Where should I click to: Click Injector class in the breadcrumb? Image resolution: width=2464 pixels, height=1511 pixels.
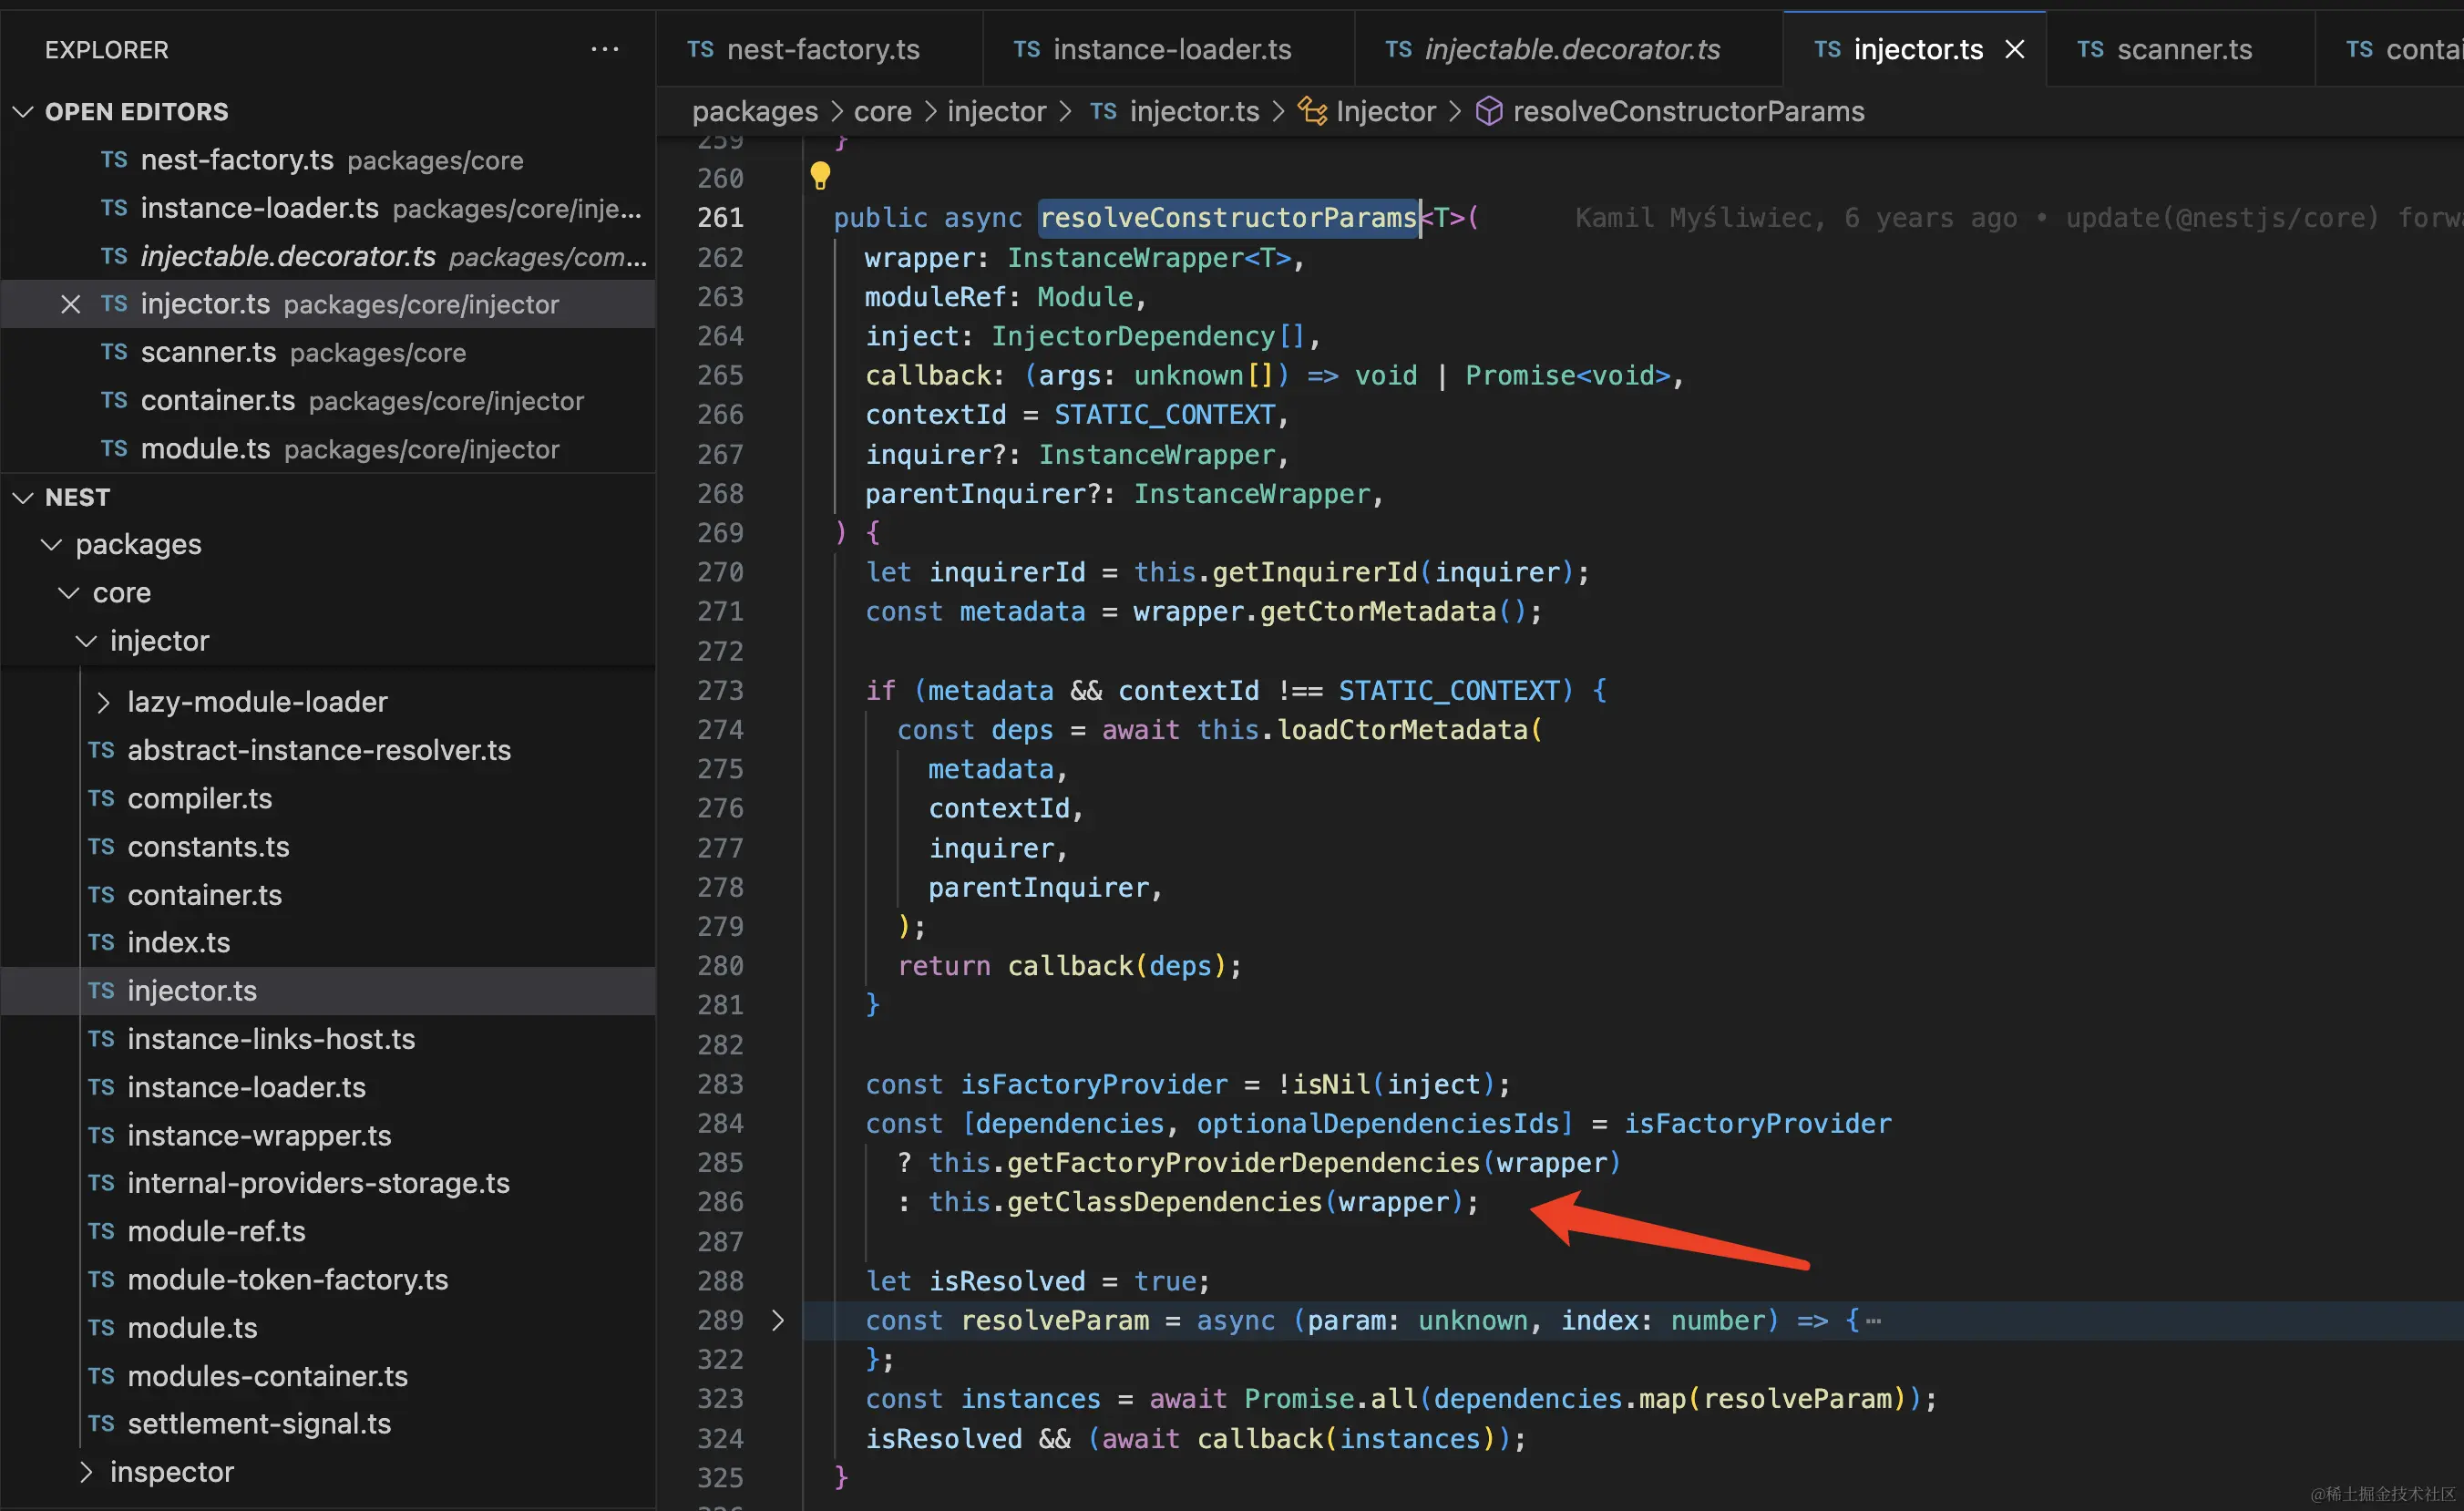[1385, 111]
